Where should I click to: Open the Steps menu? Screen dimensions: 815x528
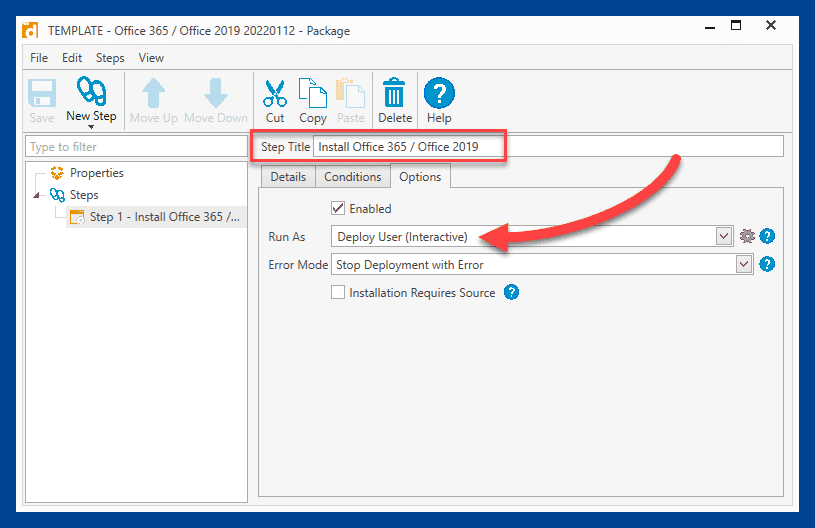[110, 58]
